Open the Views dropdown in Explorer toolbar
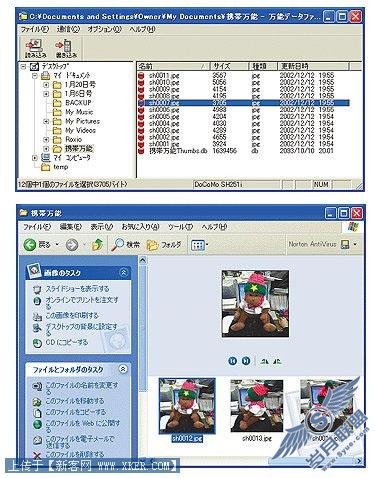375x478 pixels. tap(199, 246)
